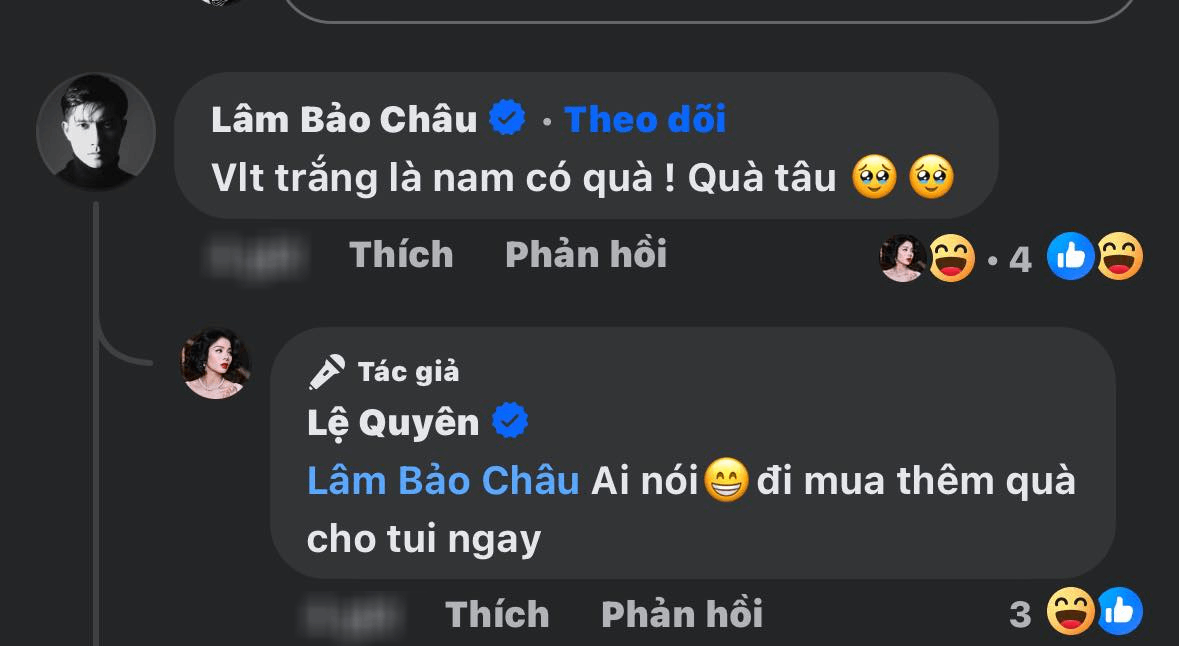
Task: Open reaction count 3 on the reply
Action: pyautogui.click(x=1020, y=615)
